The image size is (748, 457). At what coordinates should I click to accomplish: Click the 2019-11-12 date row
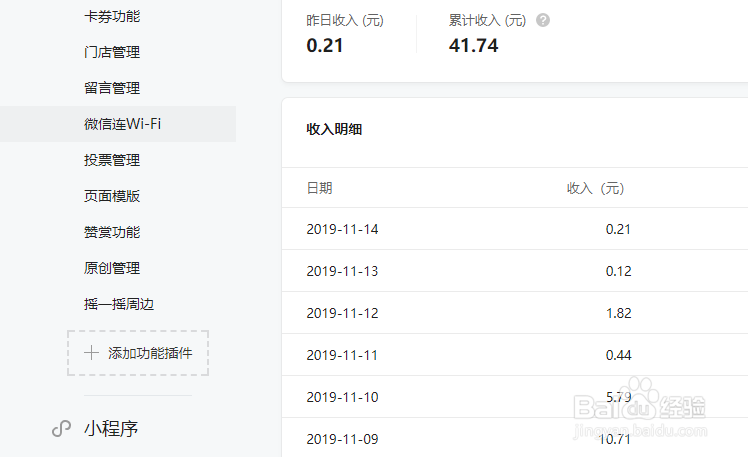coord(343,313)
